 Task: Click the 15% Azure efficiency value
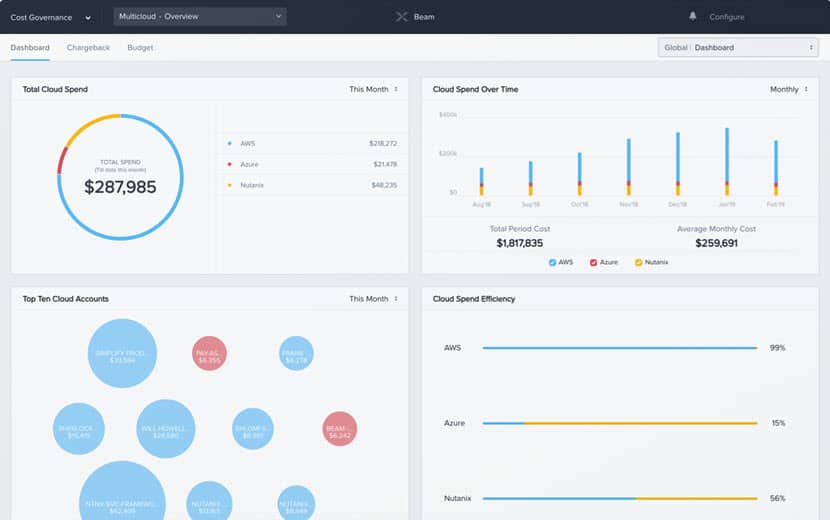coord(778,423)
